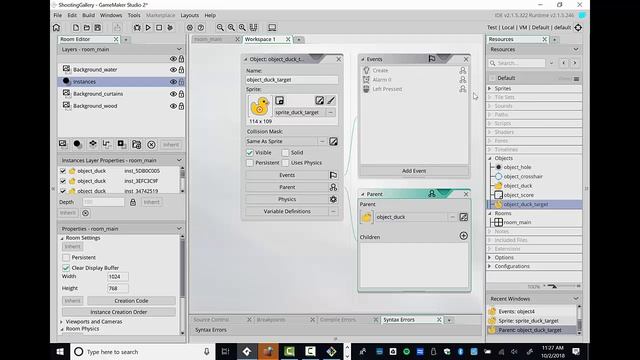Create new layer folder icon
This screenshot has width=640, height=360.
coord(136,144)
